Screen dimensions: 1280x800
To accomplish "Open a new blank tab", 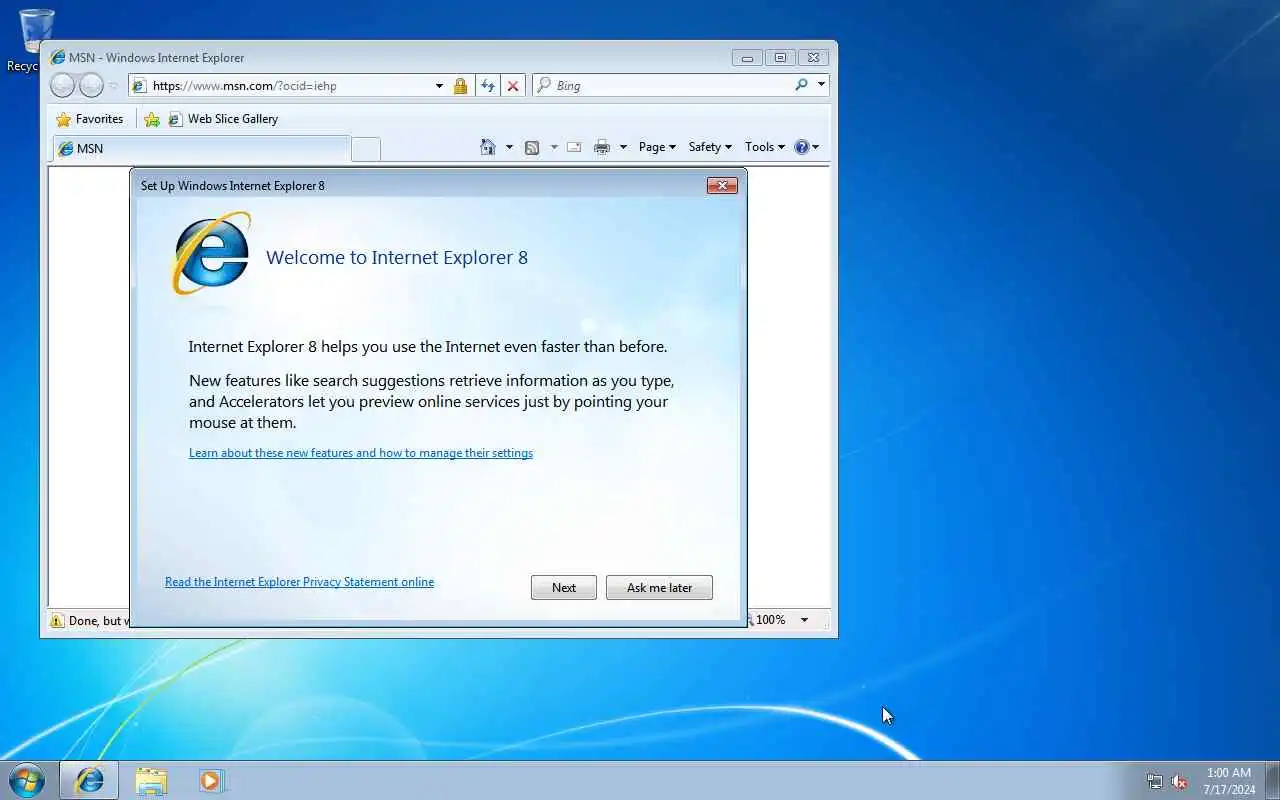I will (x=366, y=149).
